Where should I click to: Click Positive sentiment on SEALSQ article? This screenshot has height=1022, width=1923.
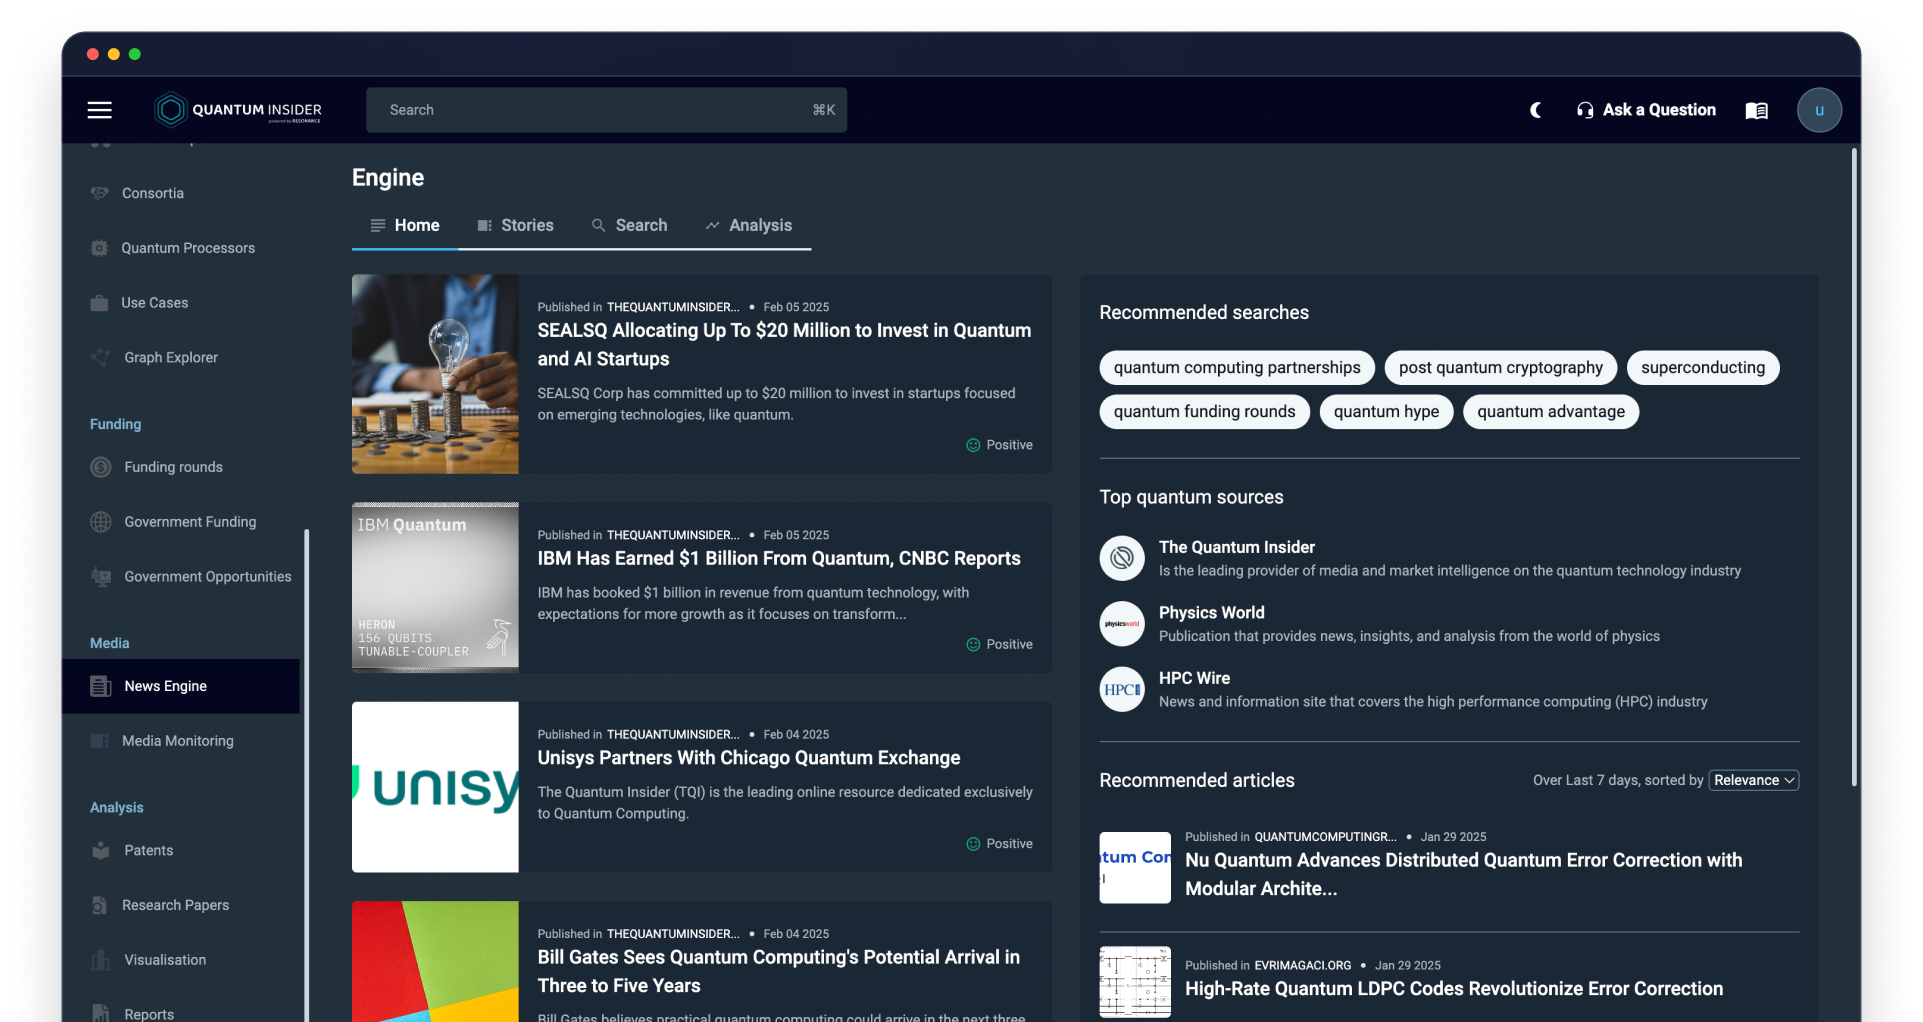[1000, 445]
